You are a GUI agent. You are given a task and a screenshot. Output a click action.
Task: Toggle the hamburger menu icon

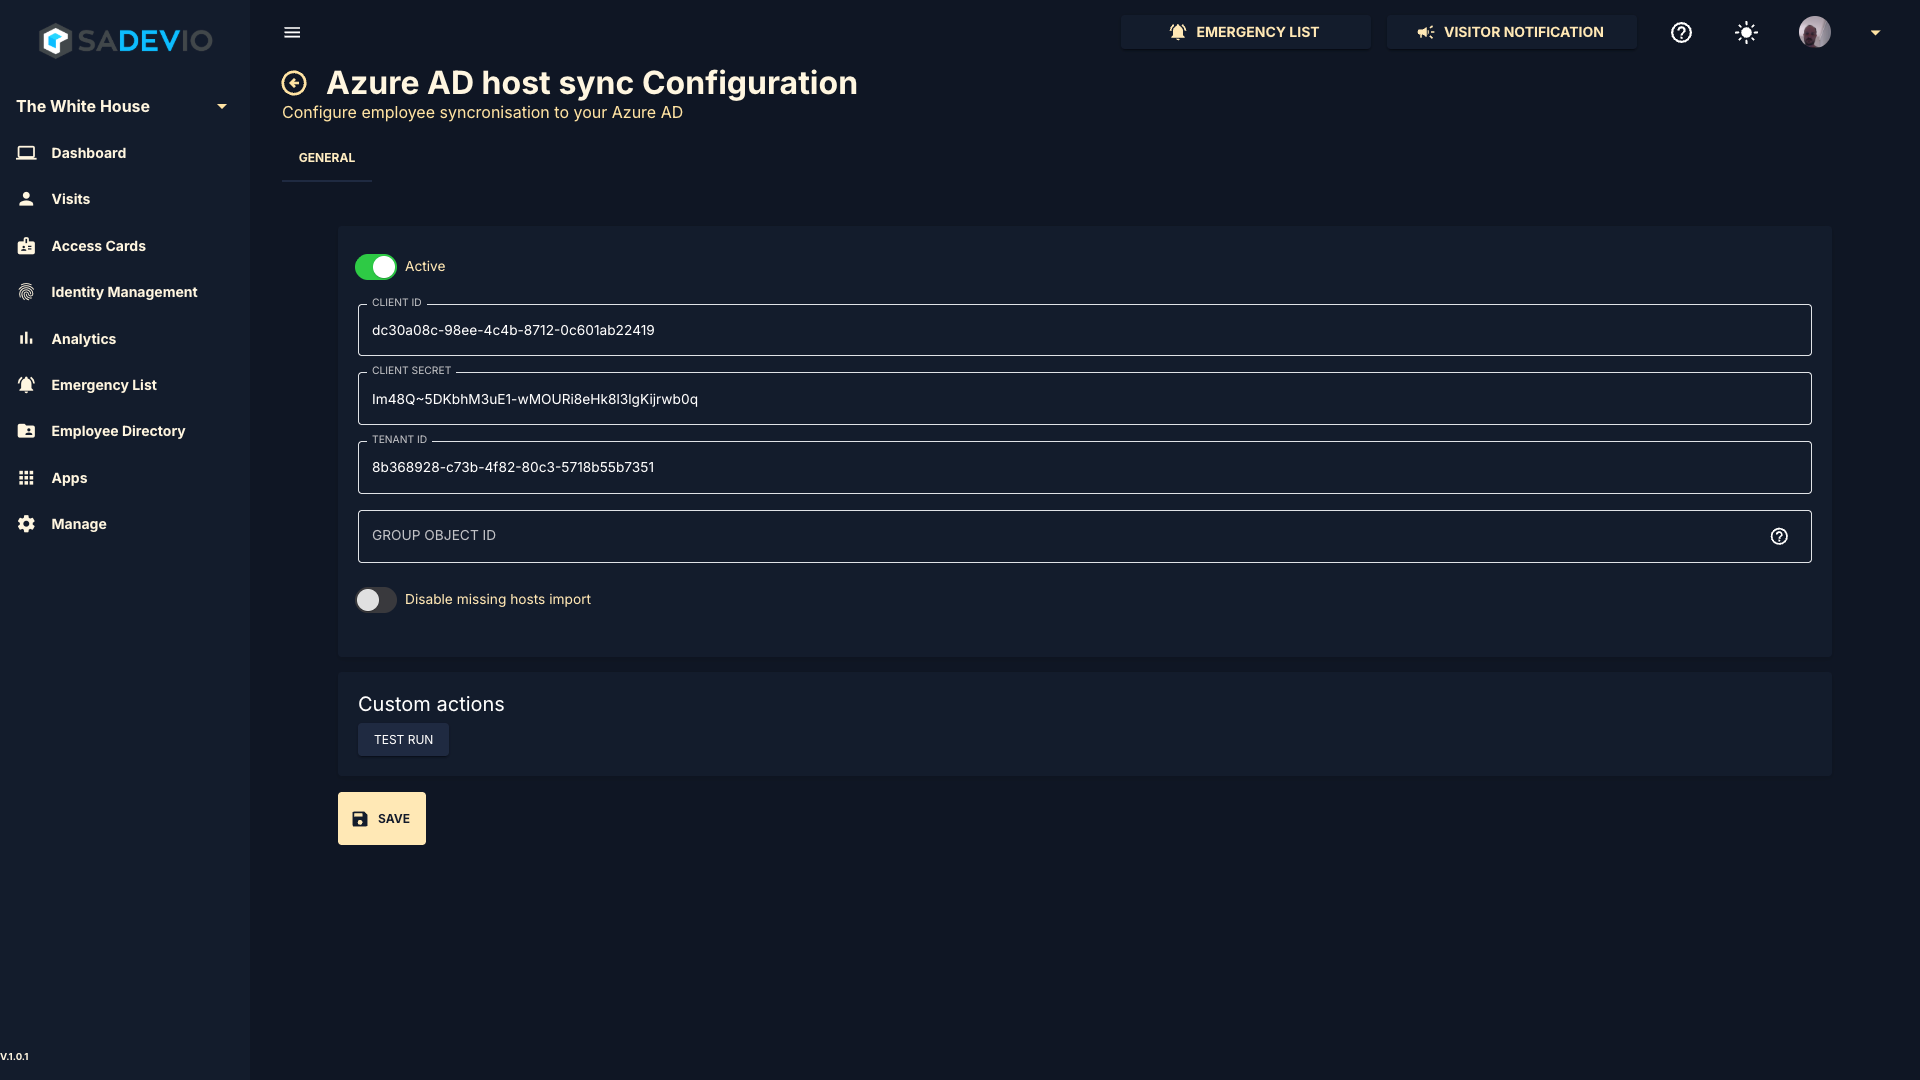292,33
